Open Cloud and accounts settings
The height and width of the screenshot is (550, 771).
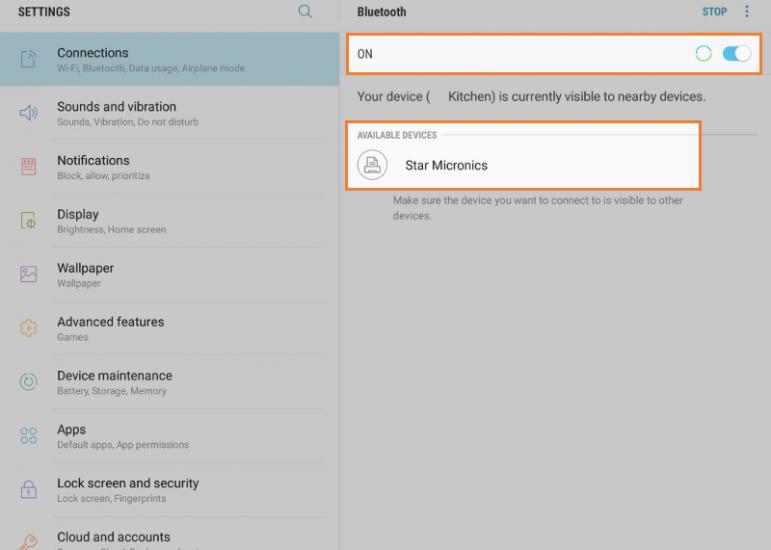[113, 538]
